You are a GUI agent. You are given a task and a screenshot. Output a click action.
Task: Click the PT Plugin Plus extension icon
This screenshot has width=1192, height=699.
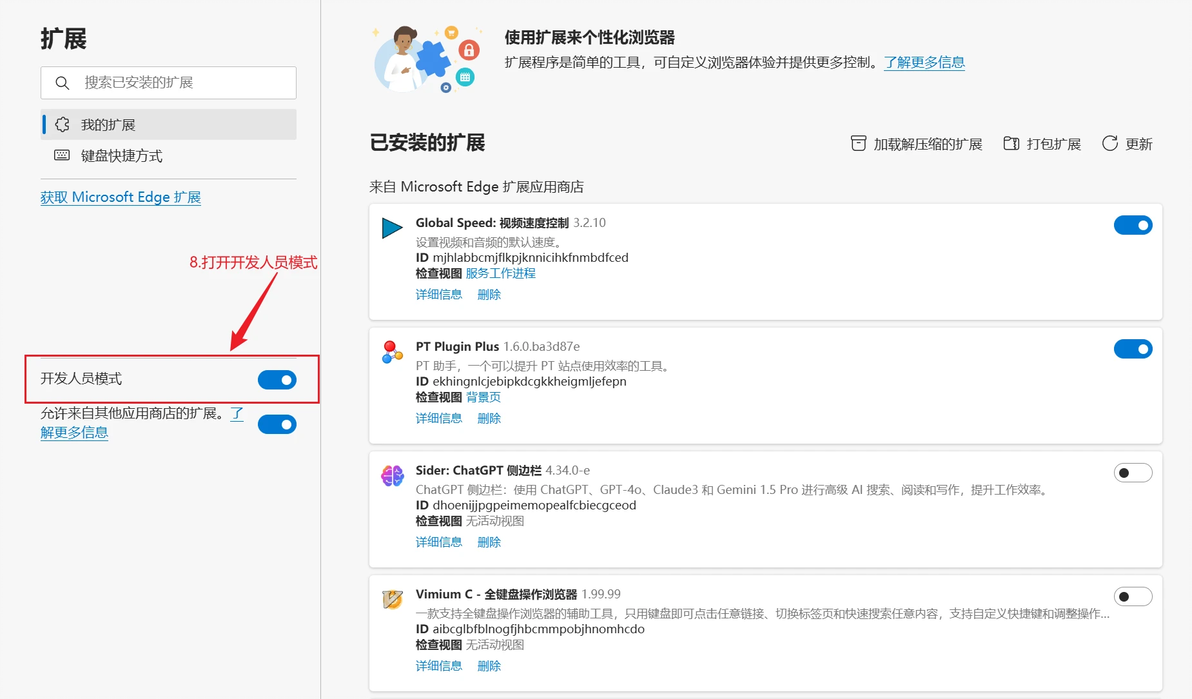[x=392, y=352]
